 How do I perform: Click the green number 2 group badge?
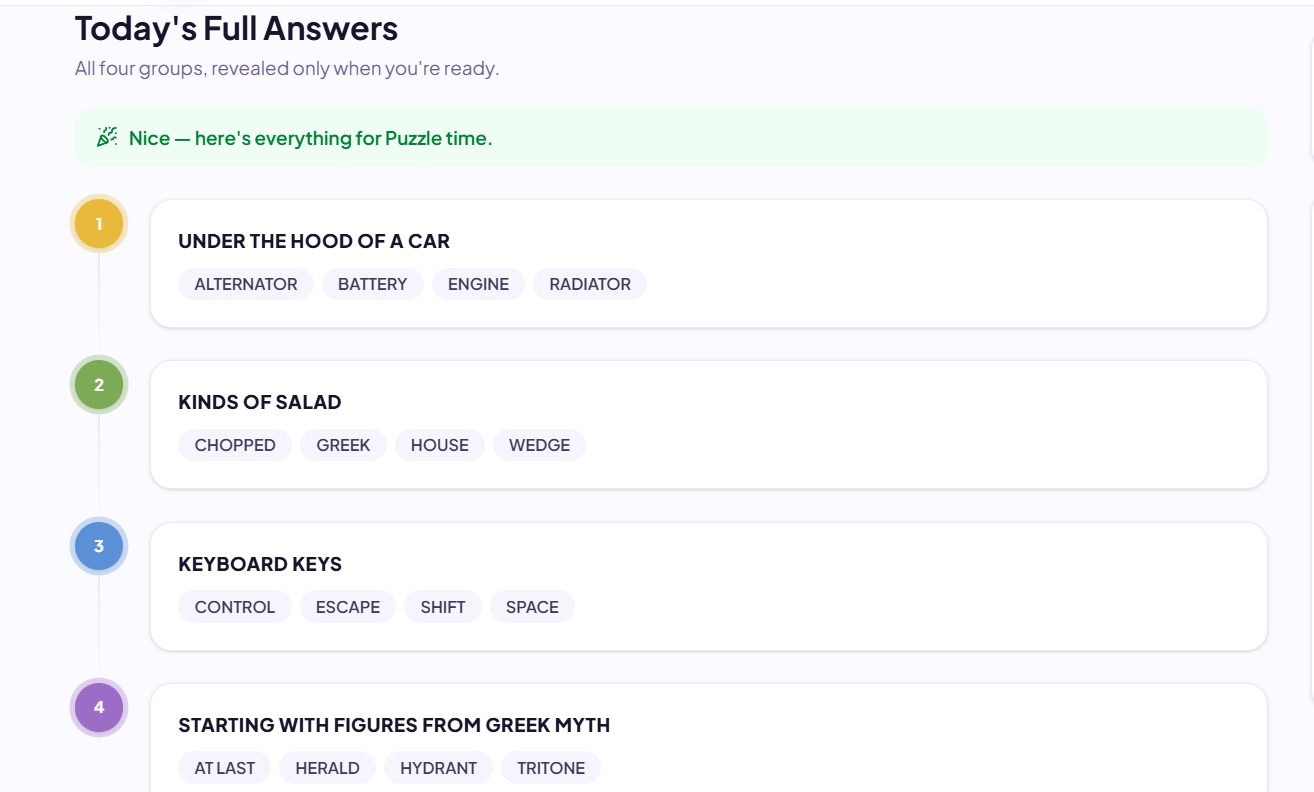(x=99, y=385)
